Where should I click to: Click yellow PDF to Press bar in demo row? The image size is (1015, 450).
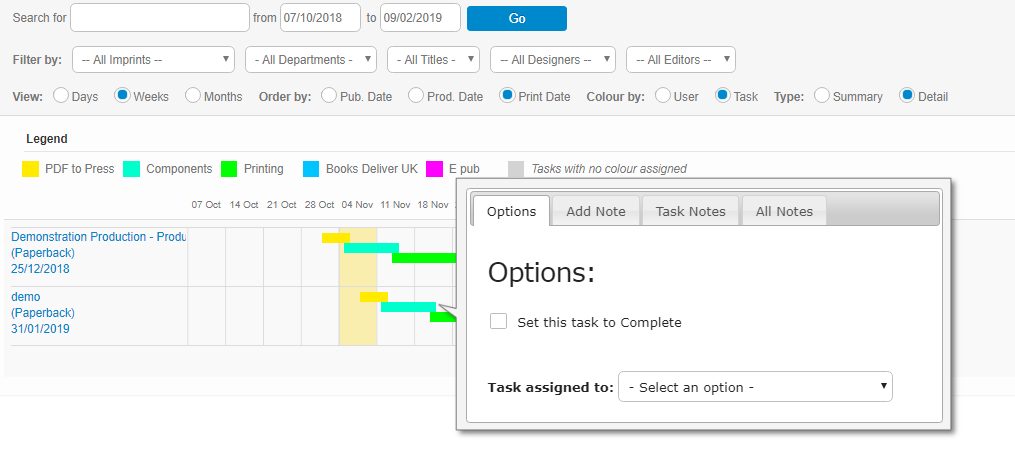pyautogui.click(x=373, y=297)
